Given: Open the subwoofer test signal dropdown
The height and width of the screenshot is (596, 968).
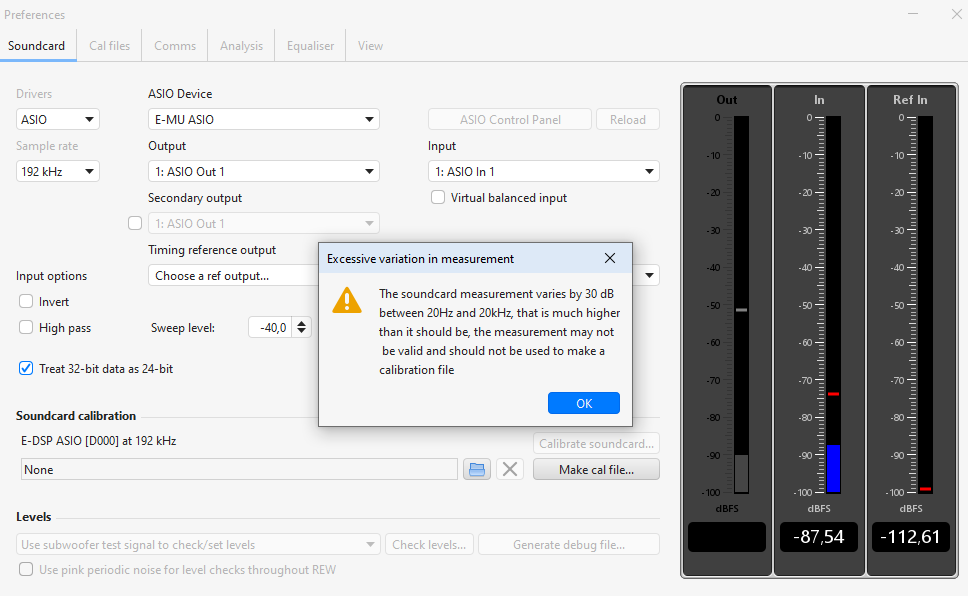Looking at the screenshot, I should click(198, 545).
